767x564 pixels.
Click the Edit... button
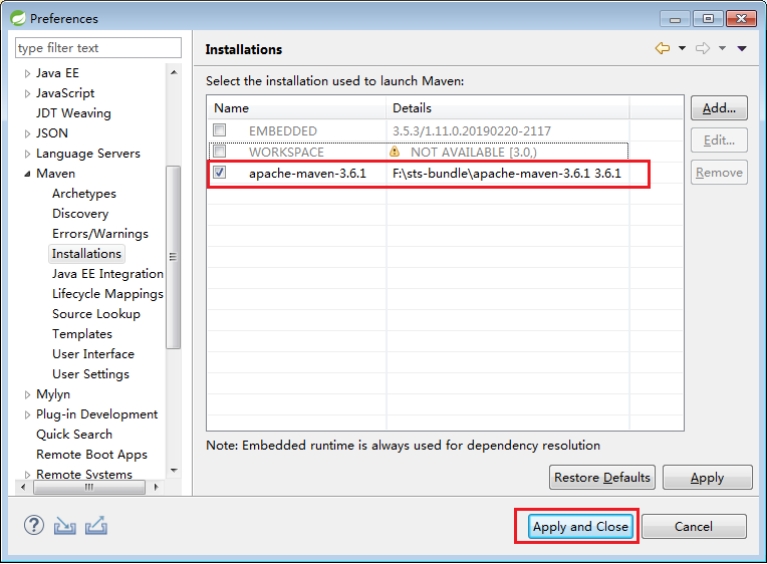point(719,140)
